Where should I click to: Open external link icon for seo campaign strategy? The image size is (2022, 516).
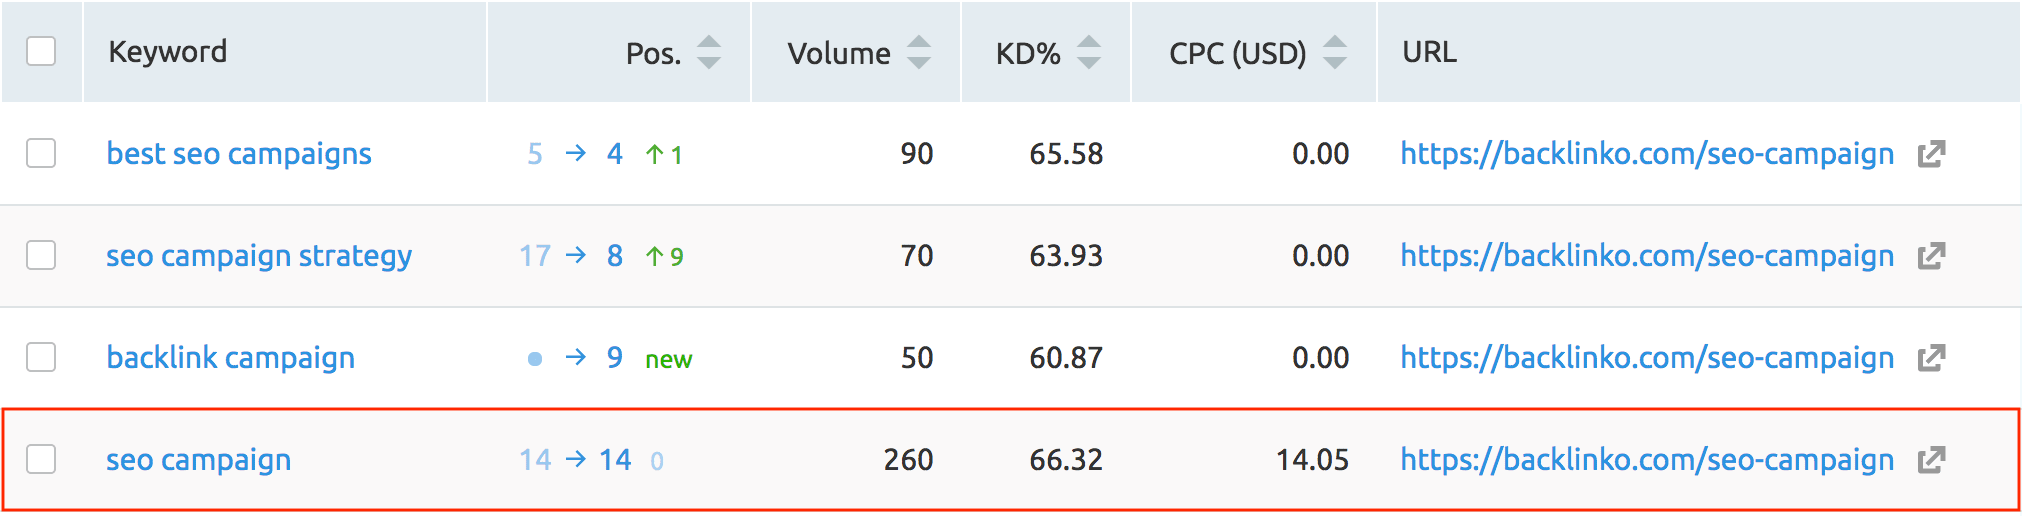[1931, 256]
